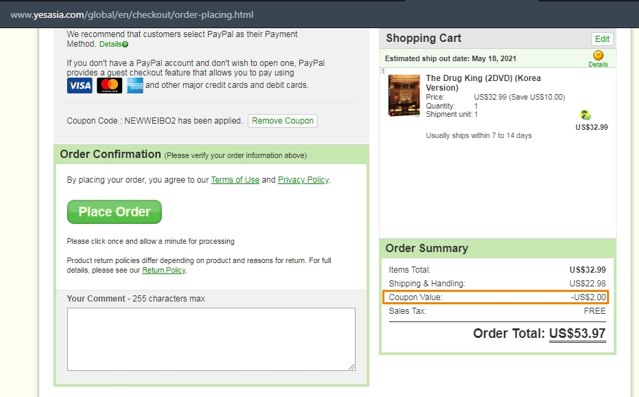Click inside the Your Comment text box
The height and width of the screenshot is (397, 639).
click(x=211, y=339)
